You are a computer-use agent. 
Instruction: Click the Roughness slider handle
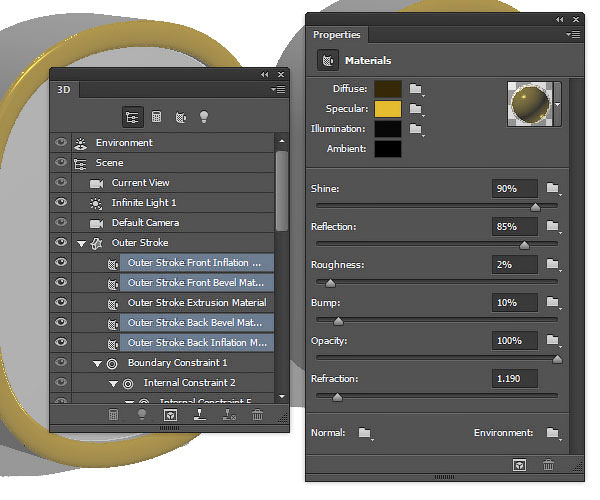click(x=330, y=283)
